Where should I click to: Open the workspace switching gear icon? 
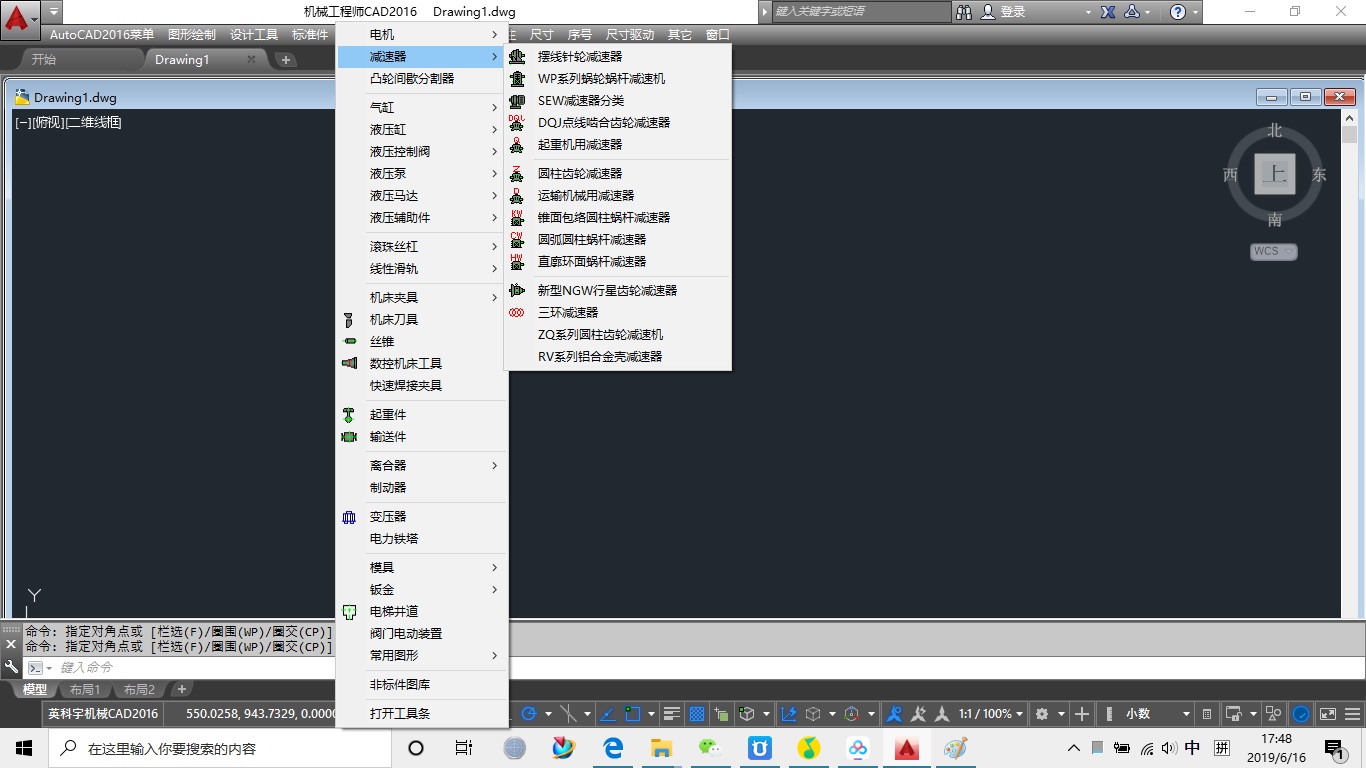tap(1042, 714)
